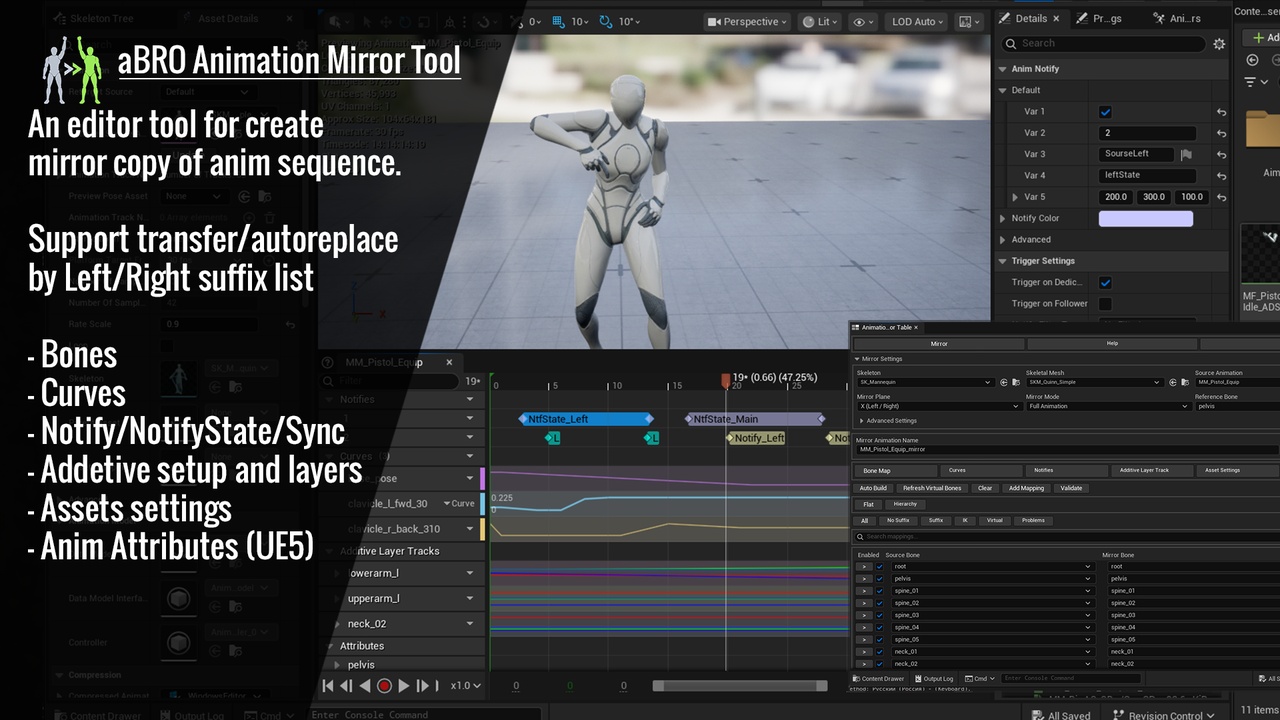1280x720 pixels.
Task: Uncheck Enabled for the spine_03 bone mapping
Action: tap(880, 615)
